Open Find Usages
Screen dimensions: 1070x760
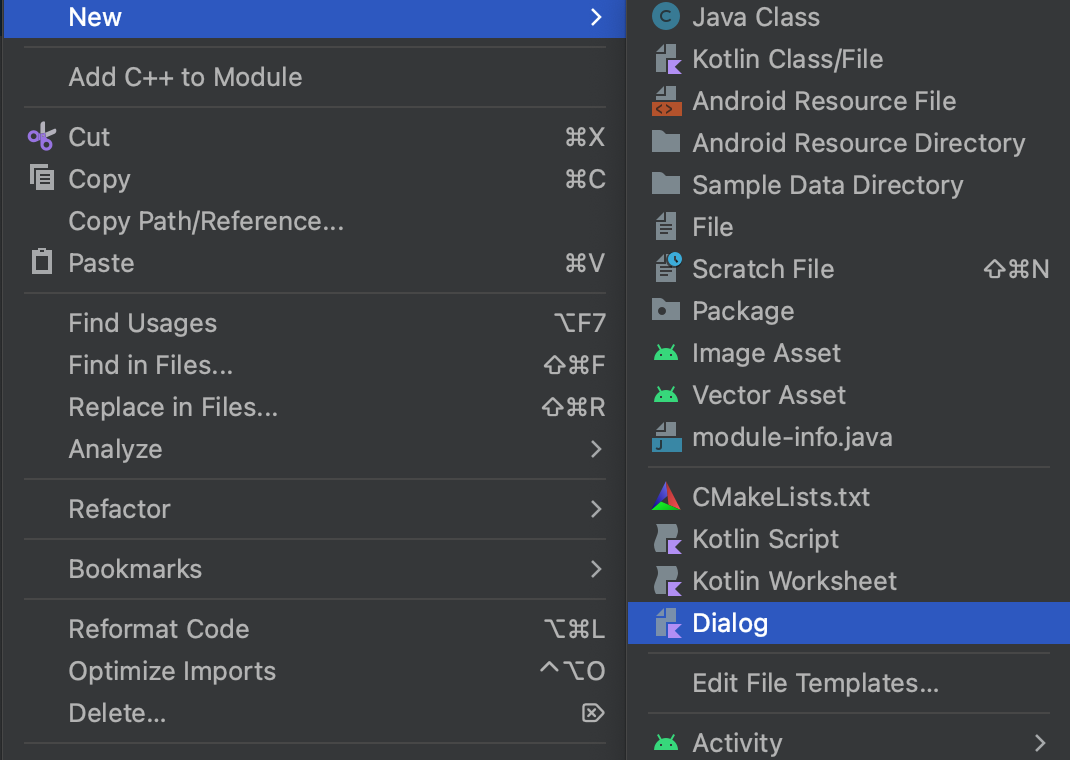click(x=315, y=323)
